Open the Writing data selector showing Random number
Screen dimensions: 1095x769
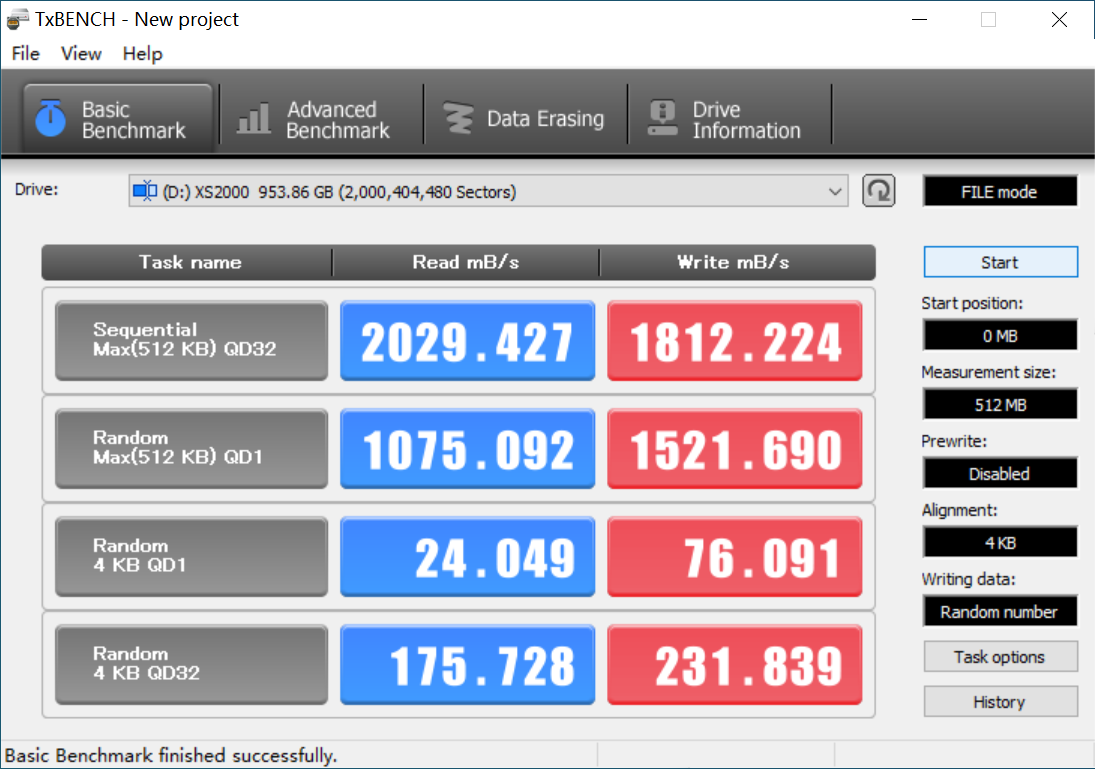(x=999, y=610)
